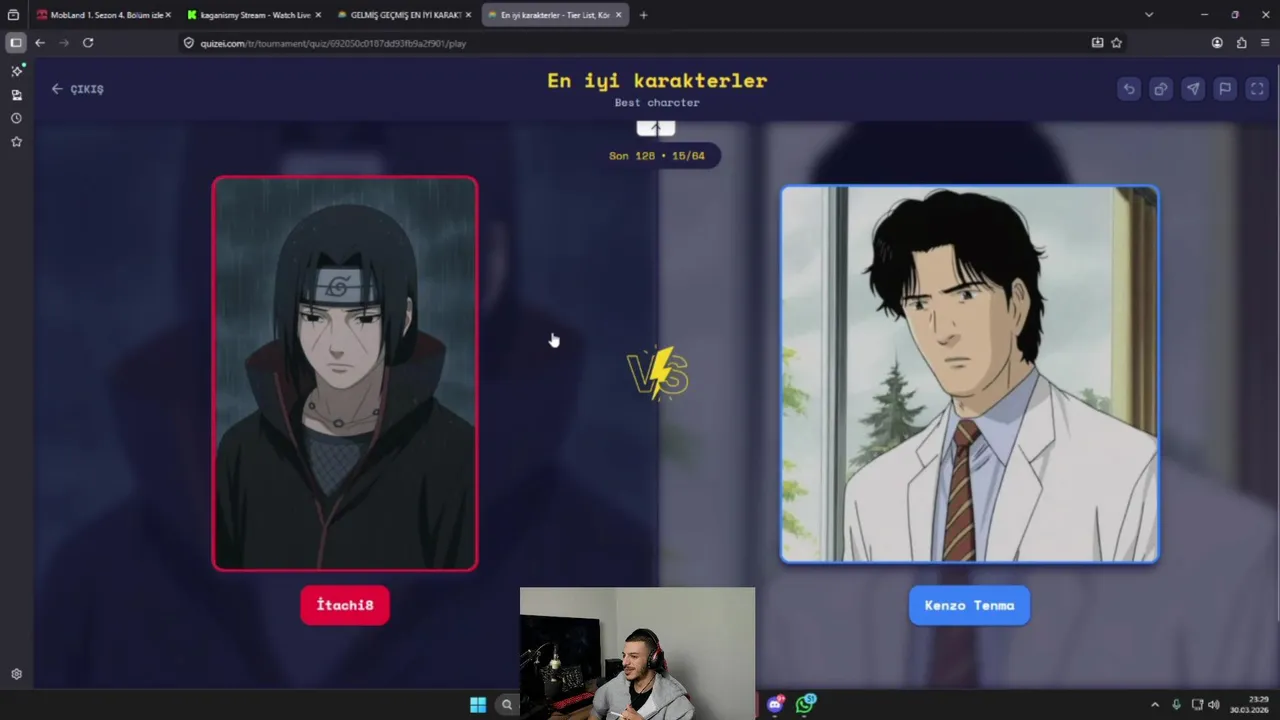
Task: Vote with the blue Kenzo Tenma button
Action: [x=969, y=605]
